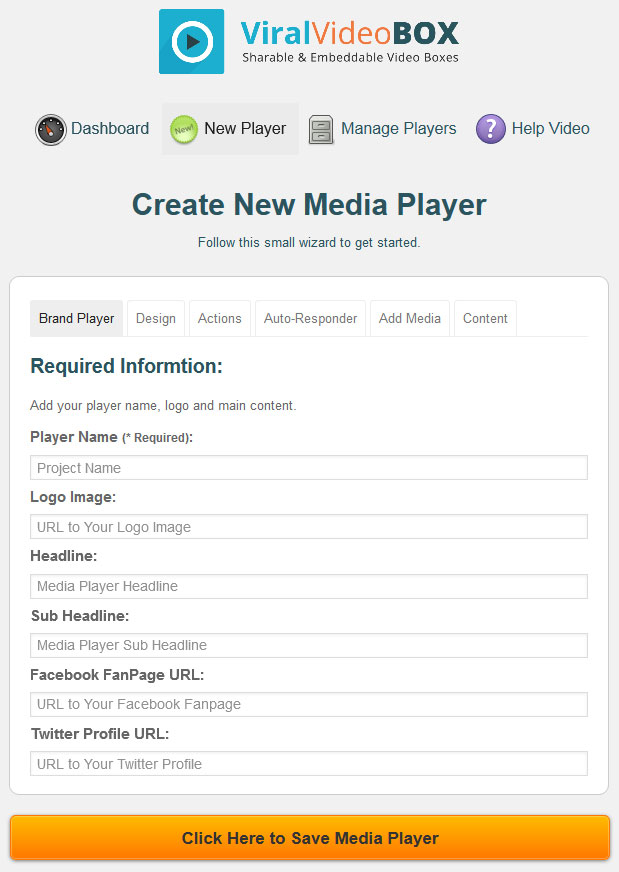
Task: Open the Auto-Responder tab
Action: (x=310, y=318)
